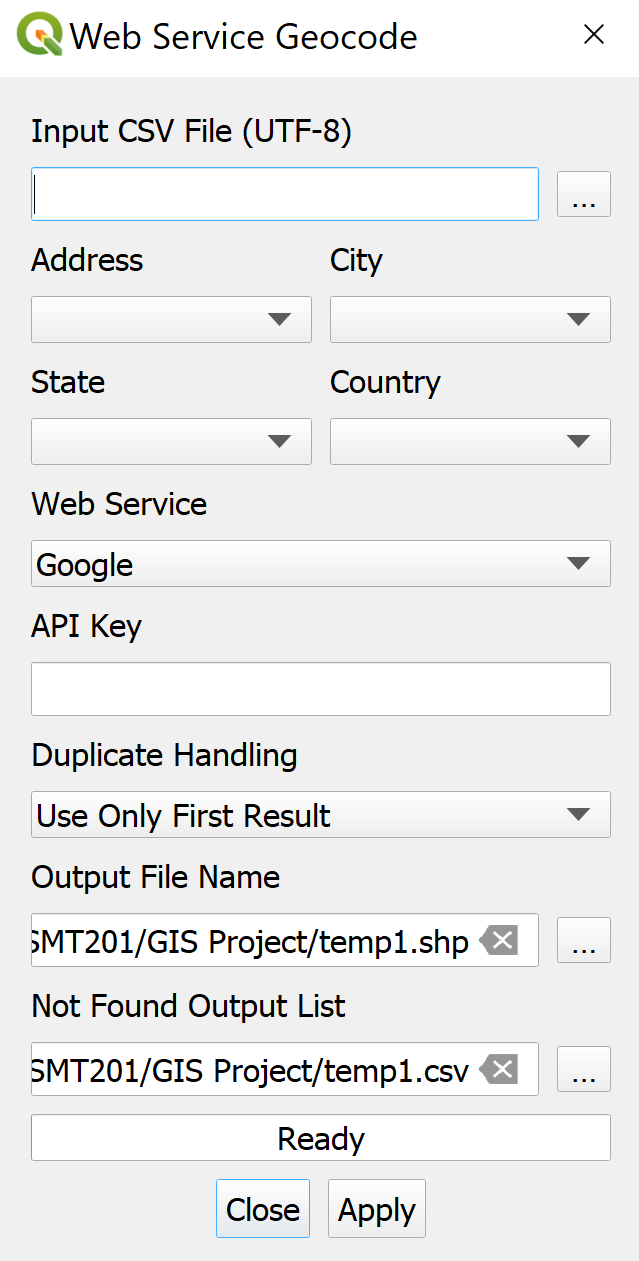
Task: Browse for input CSV file
Action: coord(583,195)
